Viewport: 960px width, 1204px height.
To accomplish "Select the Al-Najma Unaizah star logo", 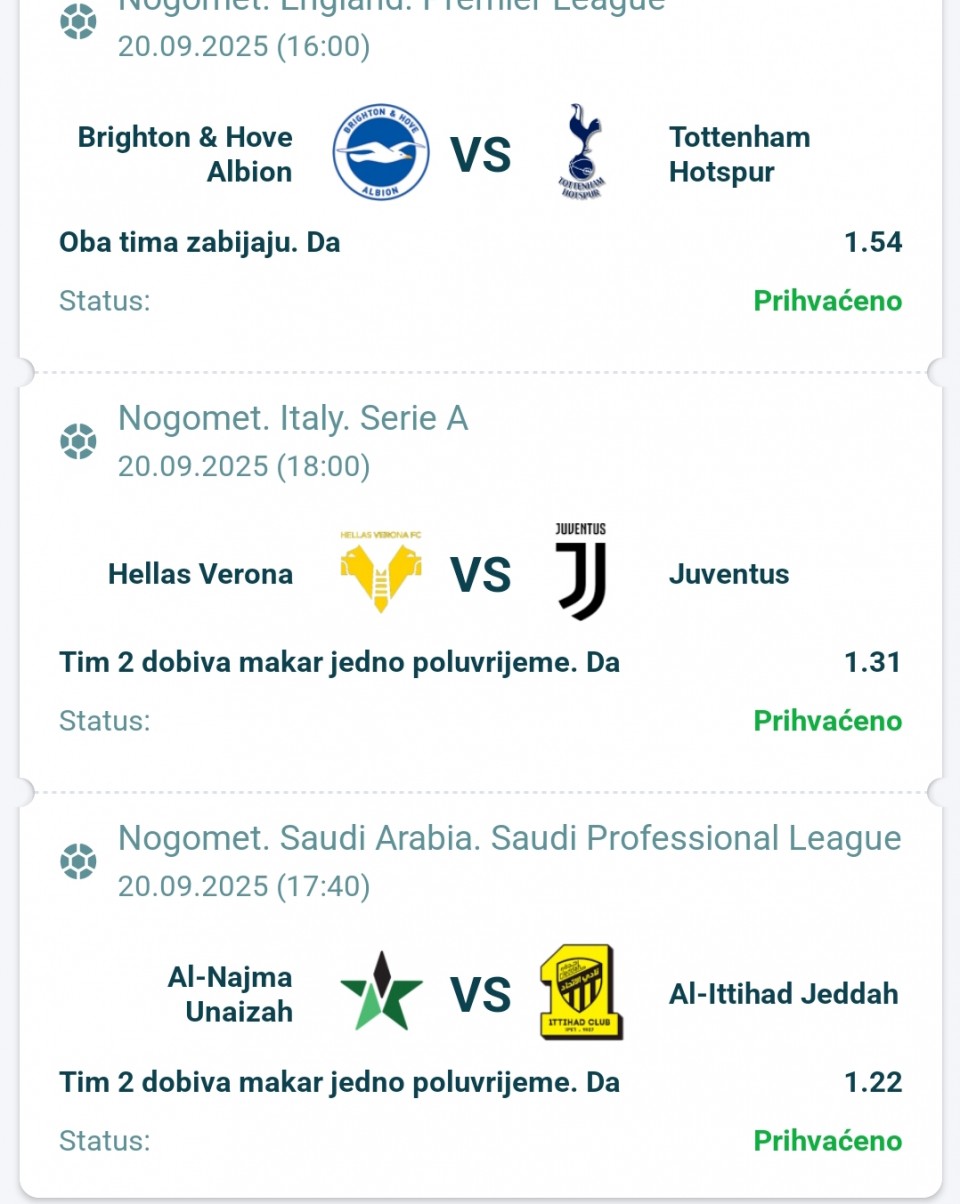I will coord(381,992).
